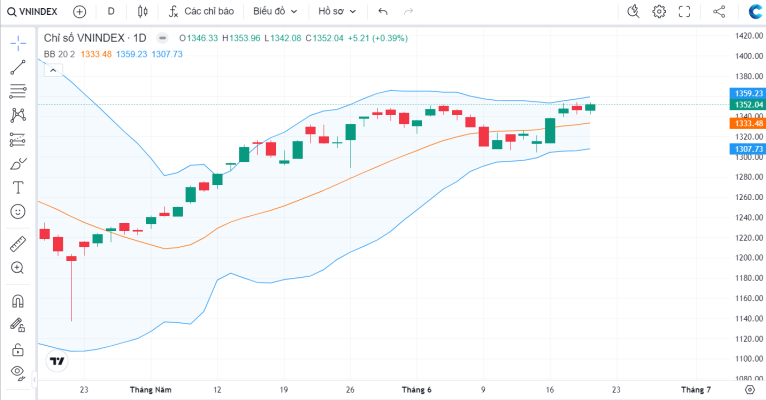The image size is (766, 400).
Task: Change the D timeframe interval
Action: [x=111, y=11]
